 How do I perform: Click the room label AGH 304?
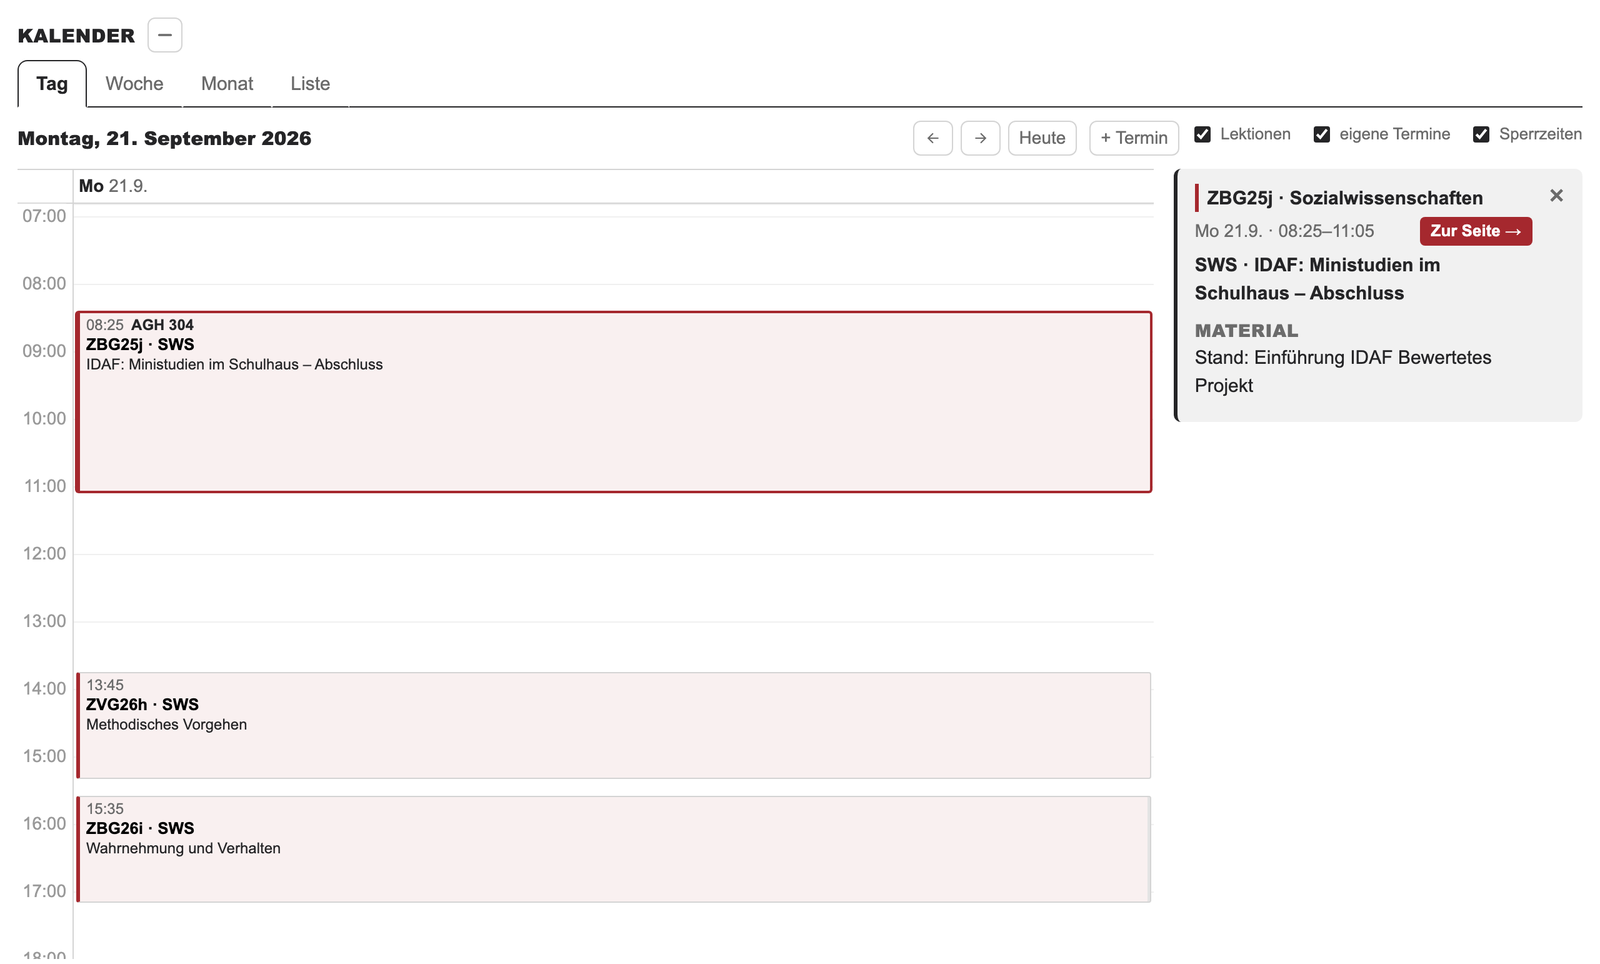(162, 325)
